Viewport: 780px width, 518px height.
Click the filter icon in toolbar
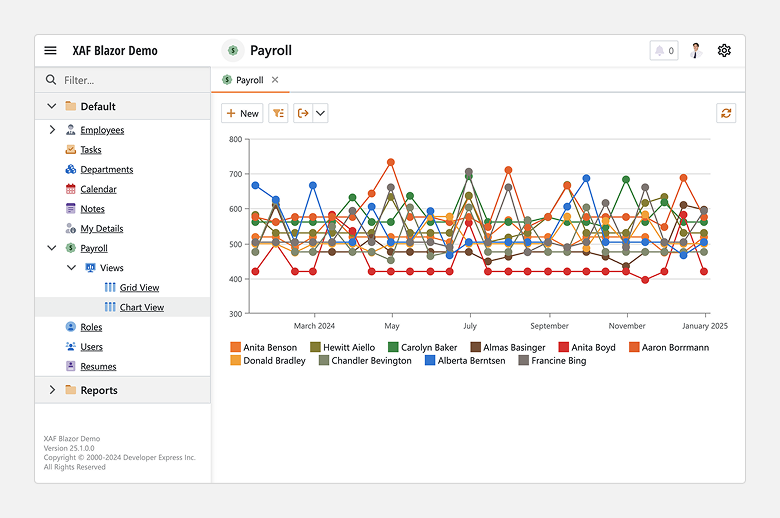pos(278,113)
